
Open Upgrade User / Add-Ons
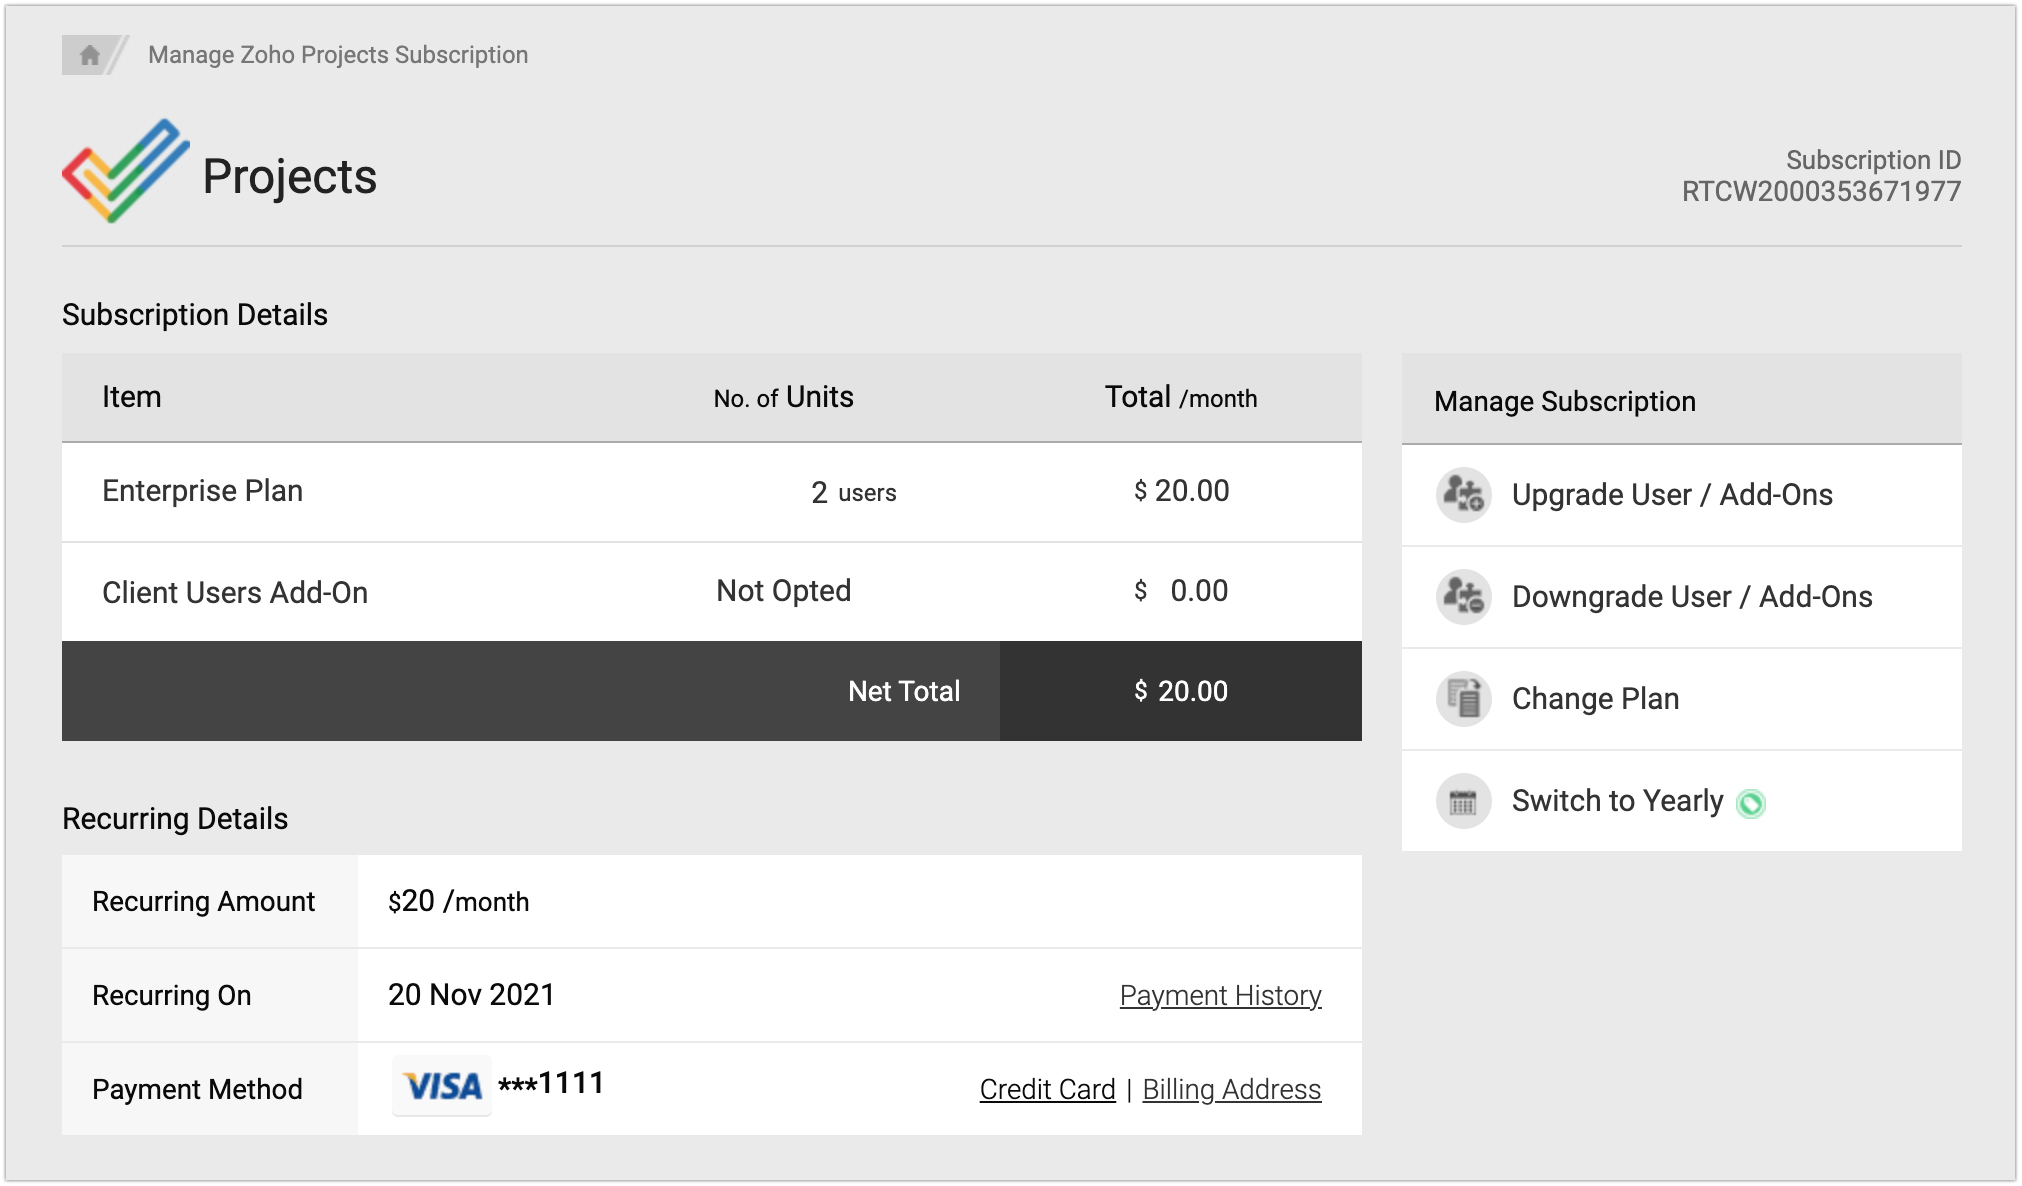pyautogui.click(x=1682, y=495)
